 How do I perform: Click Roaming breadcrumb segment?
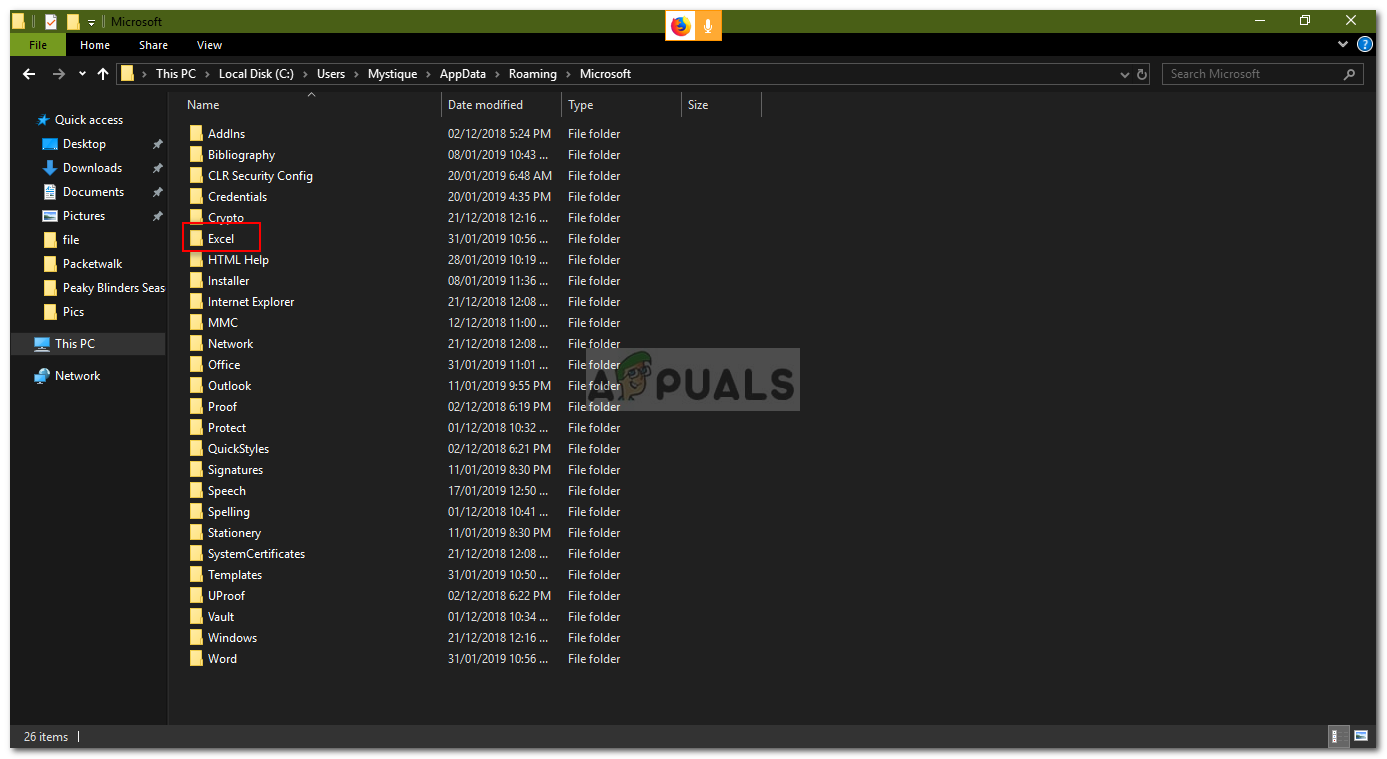tap(532, 74)
